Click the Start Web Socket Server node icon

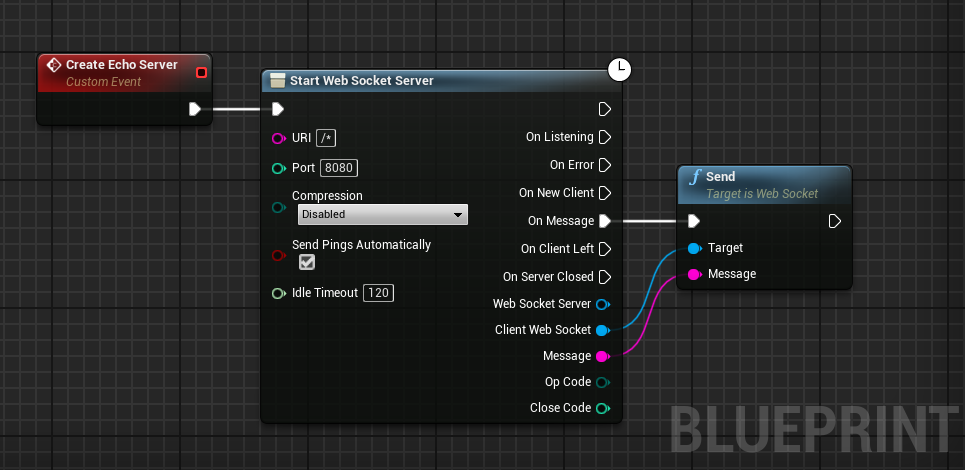coord(278,81)
